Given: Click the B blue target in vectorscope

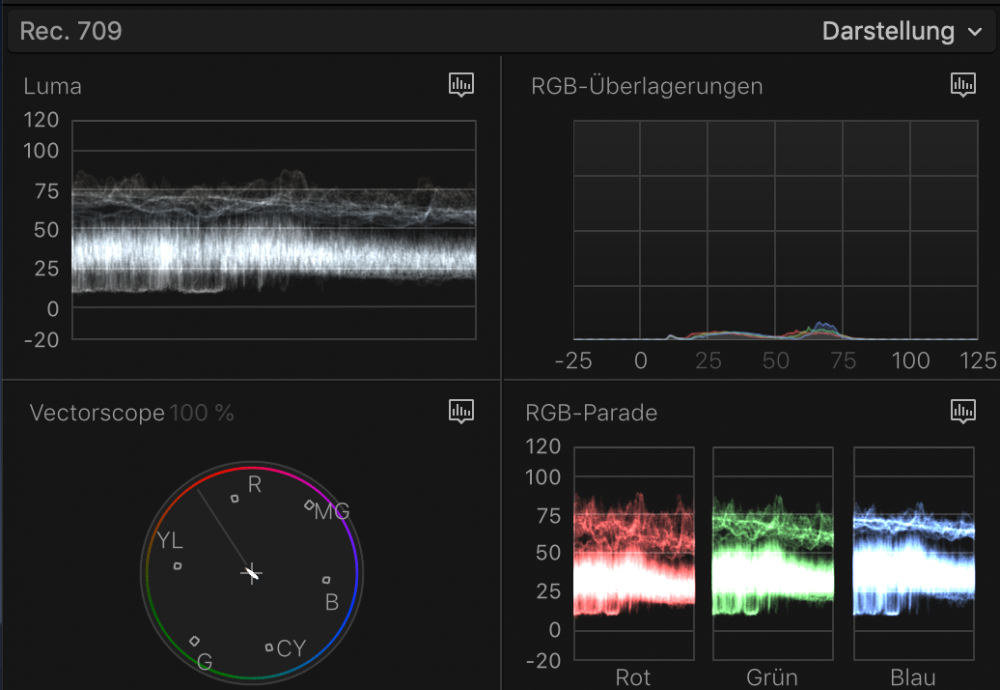Looking at the screenshot, I should tap(326, 580).
